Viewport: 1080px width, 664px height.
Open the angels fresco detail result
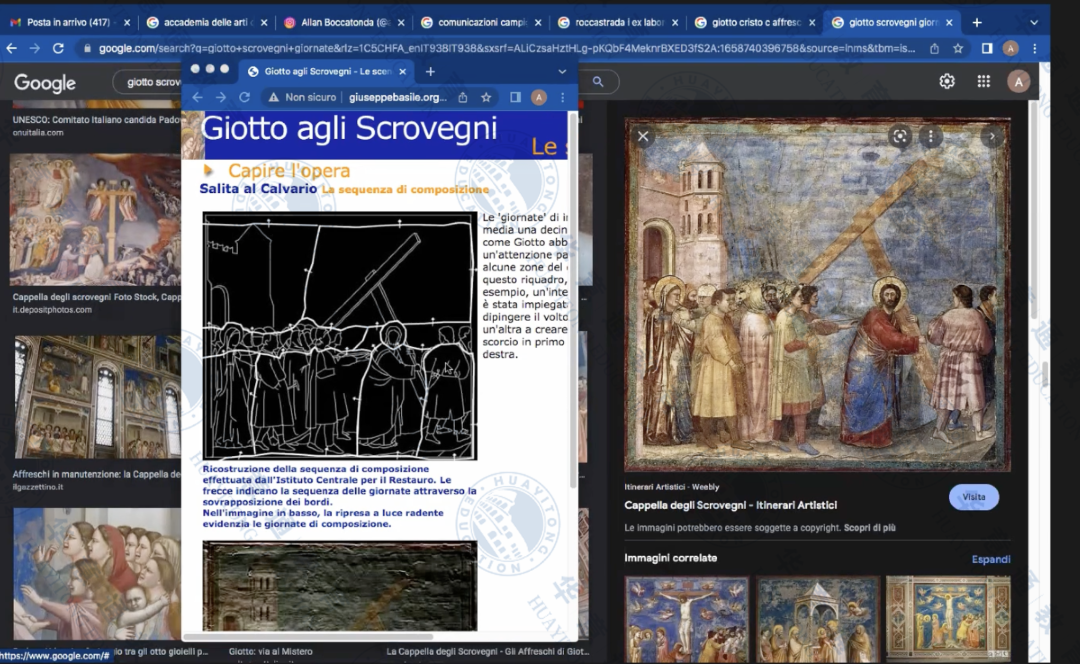[97, 574]
